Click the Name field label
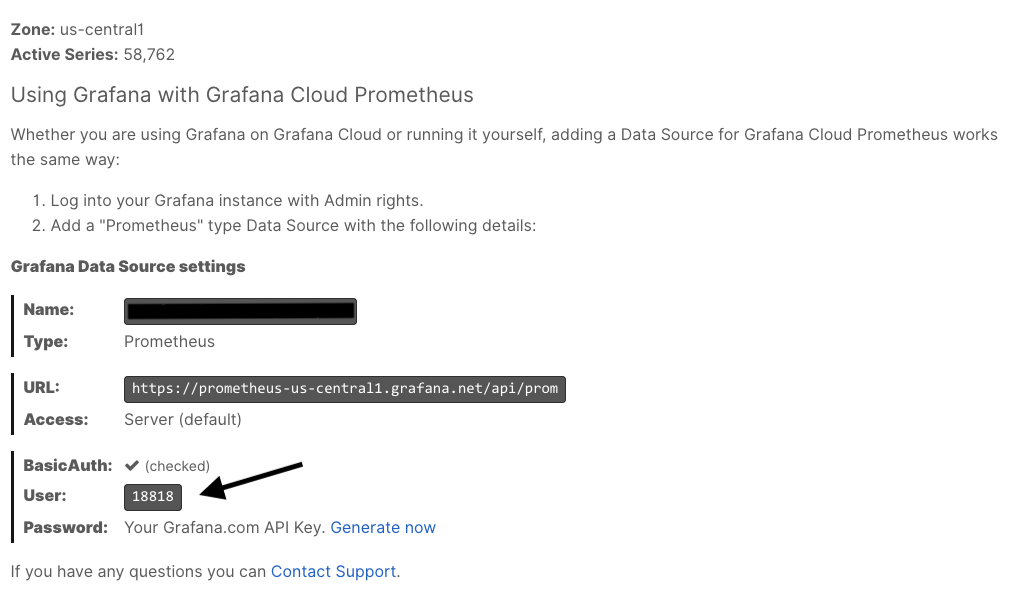This screenshot has width=1021, height=600. tap(49, 310)
